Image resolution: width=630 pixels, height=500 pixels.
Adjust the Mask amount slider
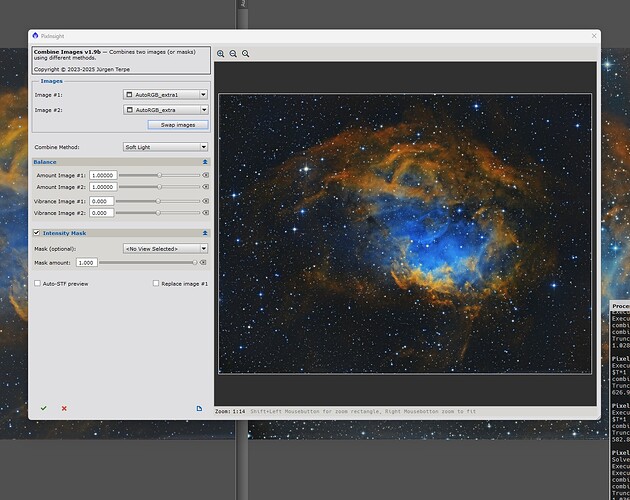coord(148,262)
